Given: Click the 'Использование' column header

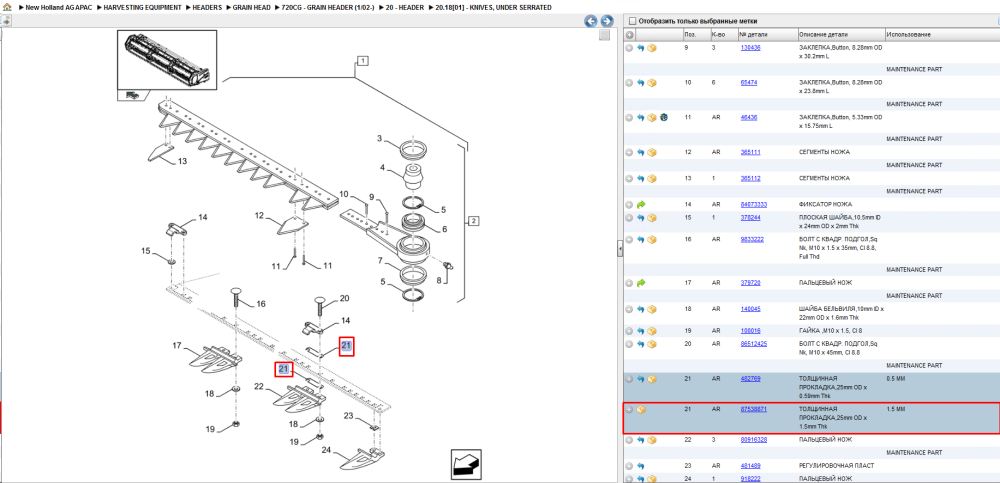Looking at the screenshot, I should click(908, 34).
